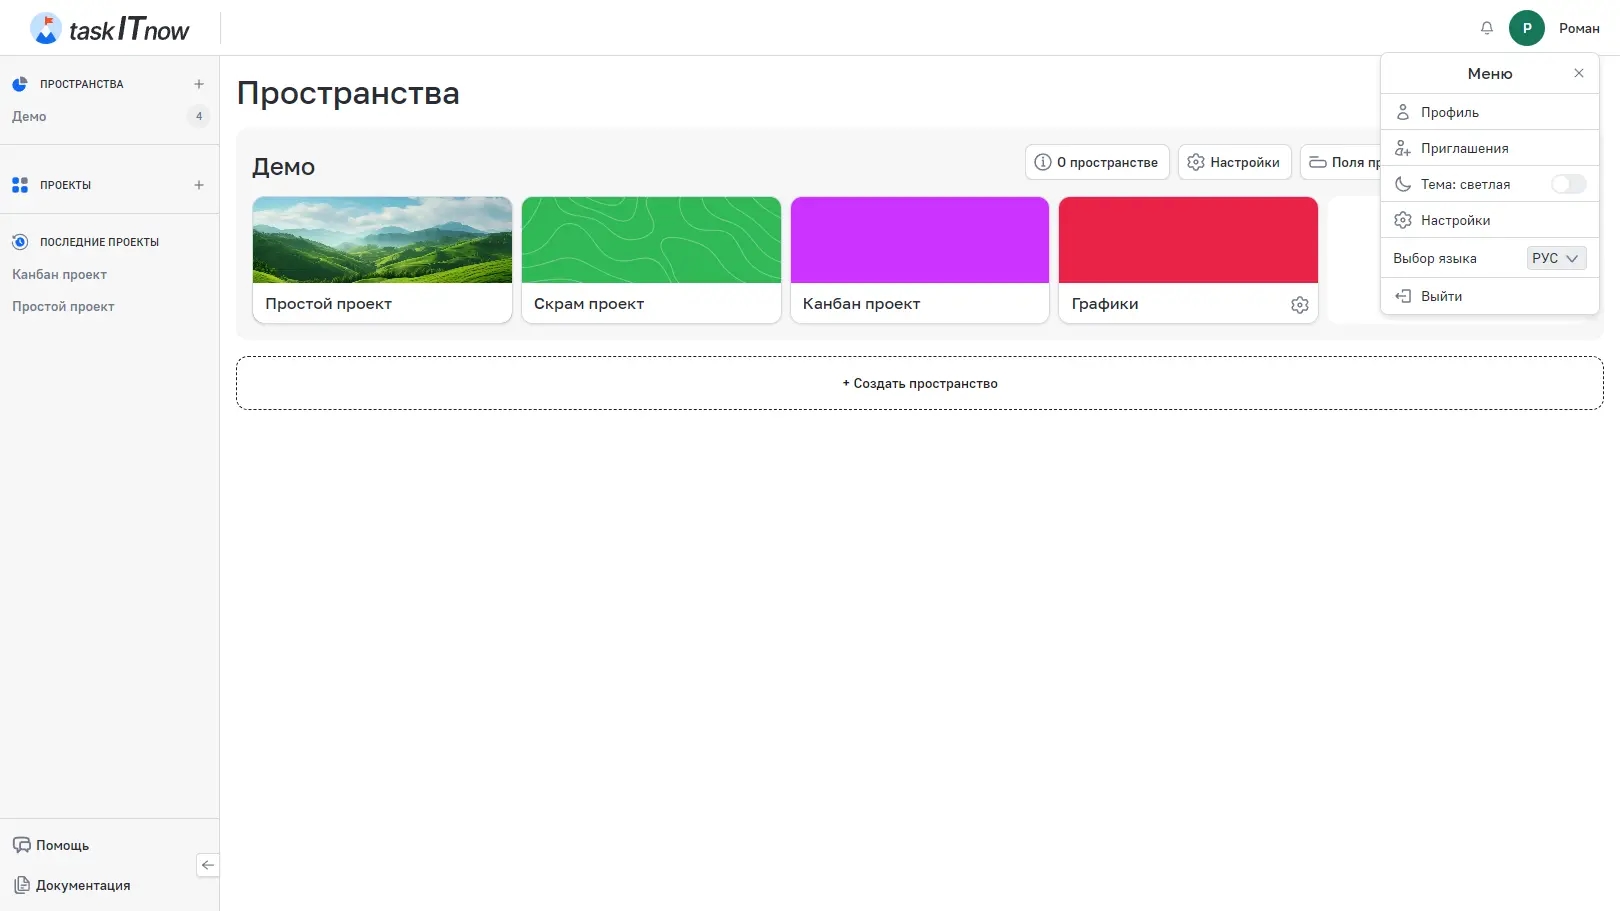The height and width of the screenshot is (911, 1620).
Task: Click the plus icon next to Проекты
Action: coord(199,185)
